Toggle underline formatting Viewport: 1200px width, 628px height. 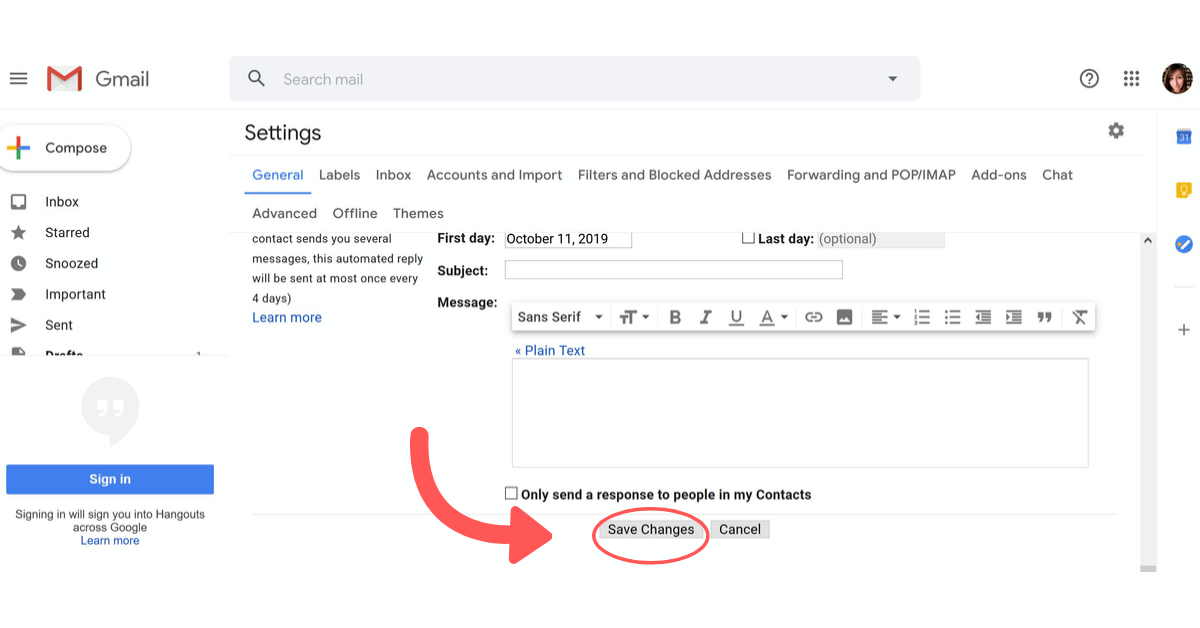coord(736,316)
